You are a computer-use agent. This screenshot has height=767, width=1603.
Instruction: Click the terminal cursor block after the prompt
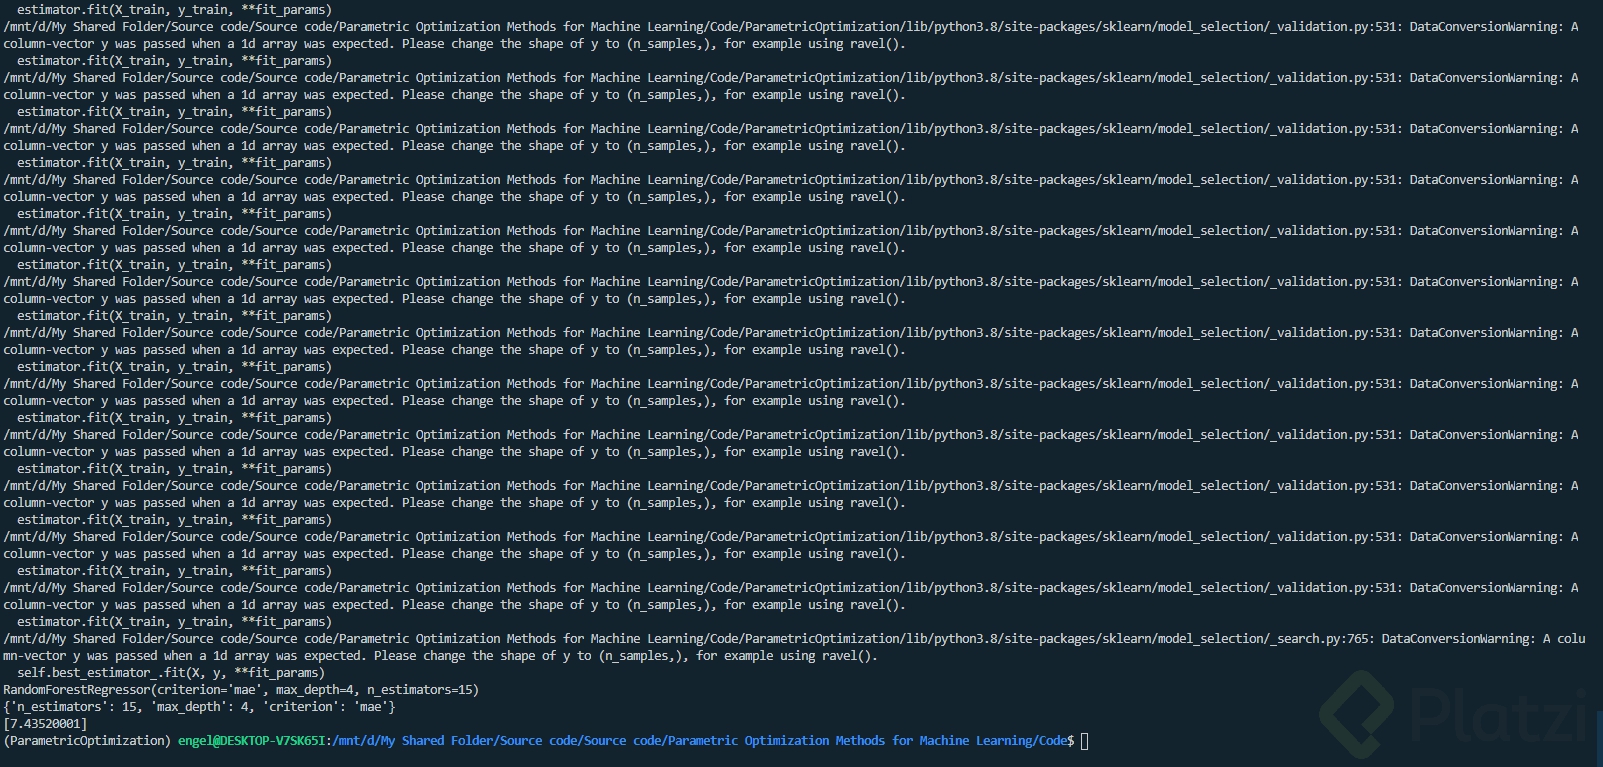1084,741
